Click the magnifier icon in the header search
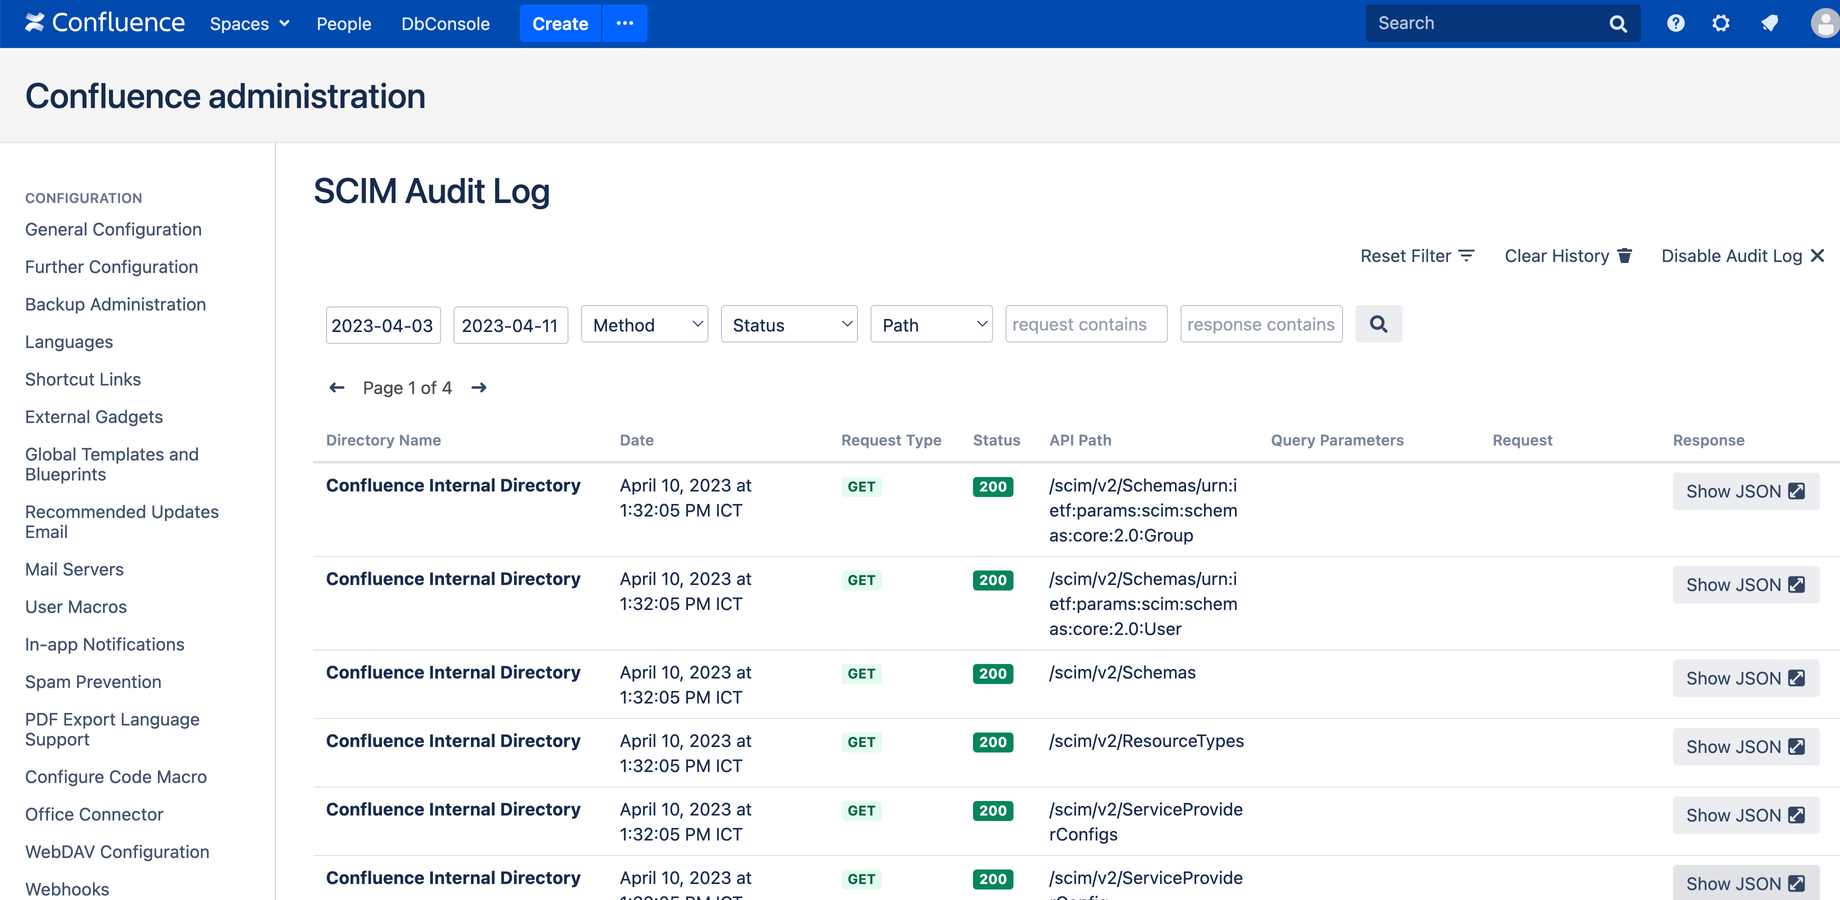The width and height of the screenshot is (1840, 900). 1618,24
